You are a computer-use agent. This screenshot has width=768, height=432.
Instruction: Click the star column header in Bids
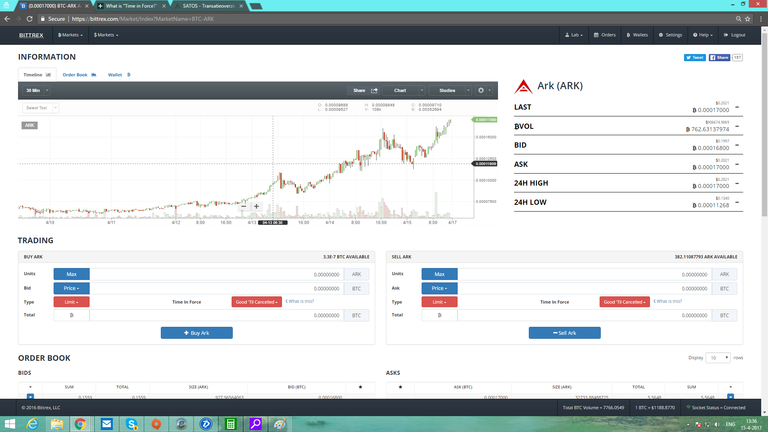(360, 387)
